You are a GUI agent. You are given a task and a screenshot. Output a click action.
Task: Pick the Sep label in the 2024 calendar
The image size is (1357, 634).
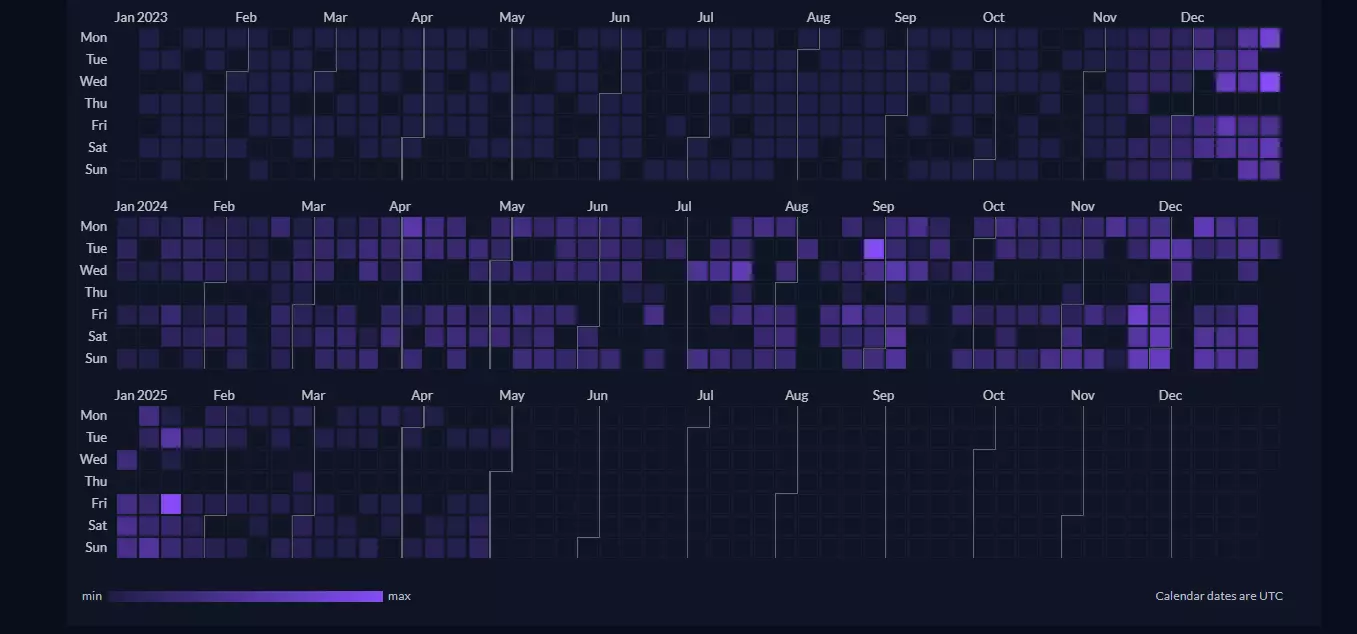[x=883, y=206]
